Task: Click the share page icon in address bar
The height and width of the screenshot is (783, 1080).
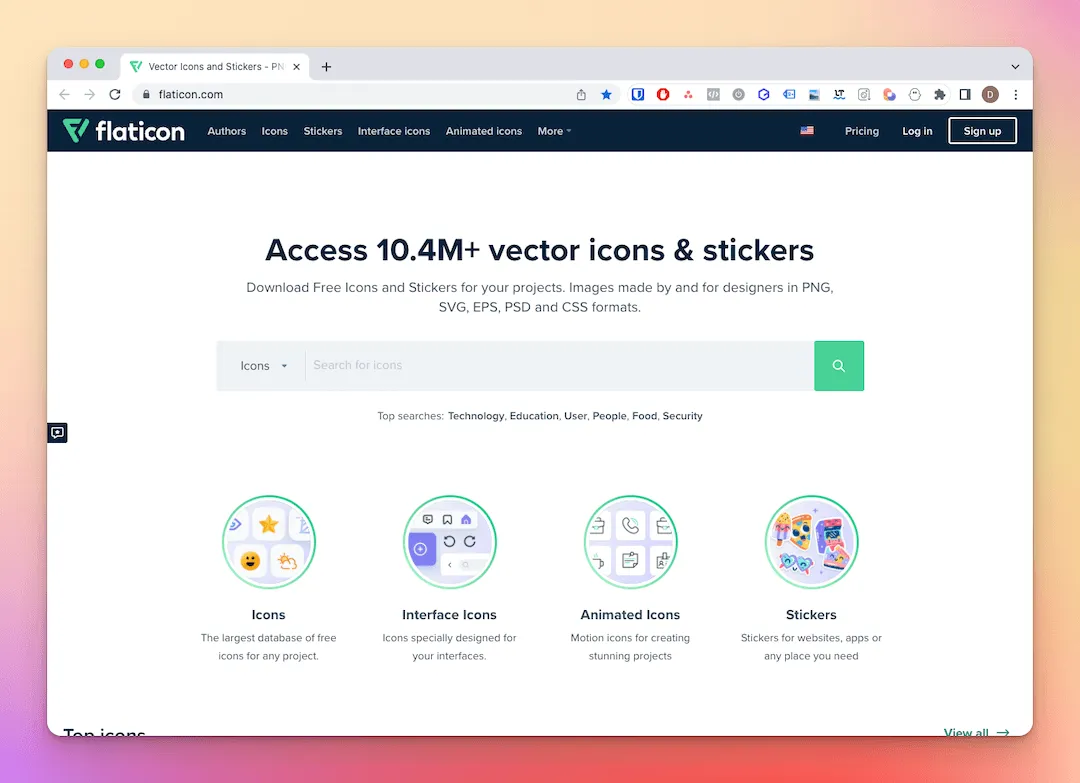Action: tap(581, 94)
